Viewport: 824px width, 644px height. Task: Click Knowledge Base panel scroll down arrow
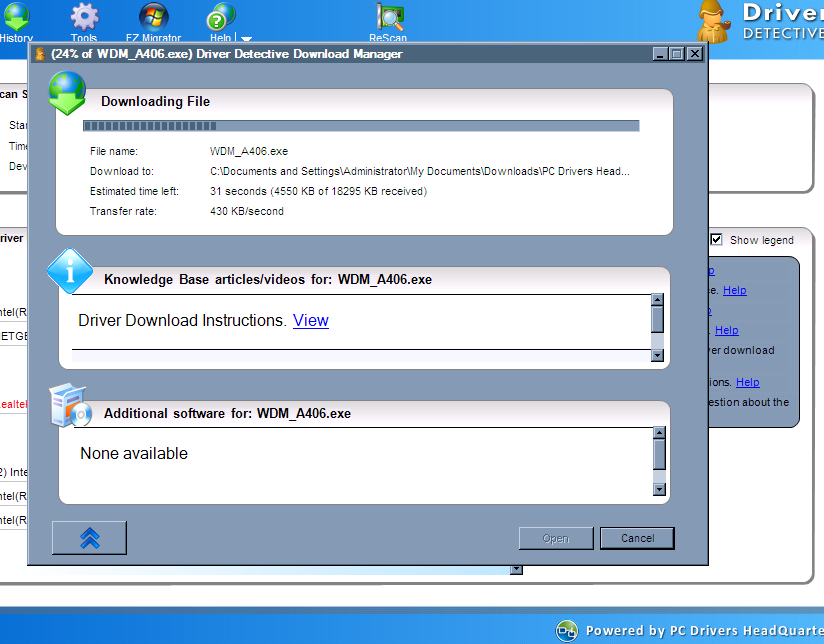click(x=657, y=355)
